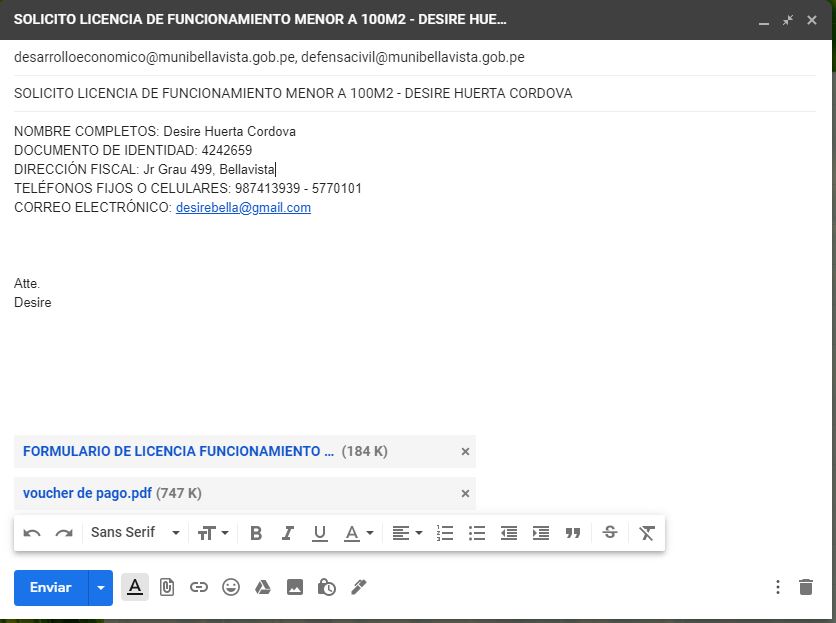Insert a numbered list
This screenshot has height=623, width=836.
(x=445, y=533)
